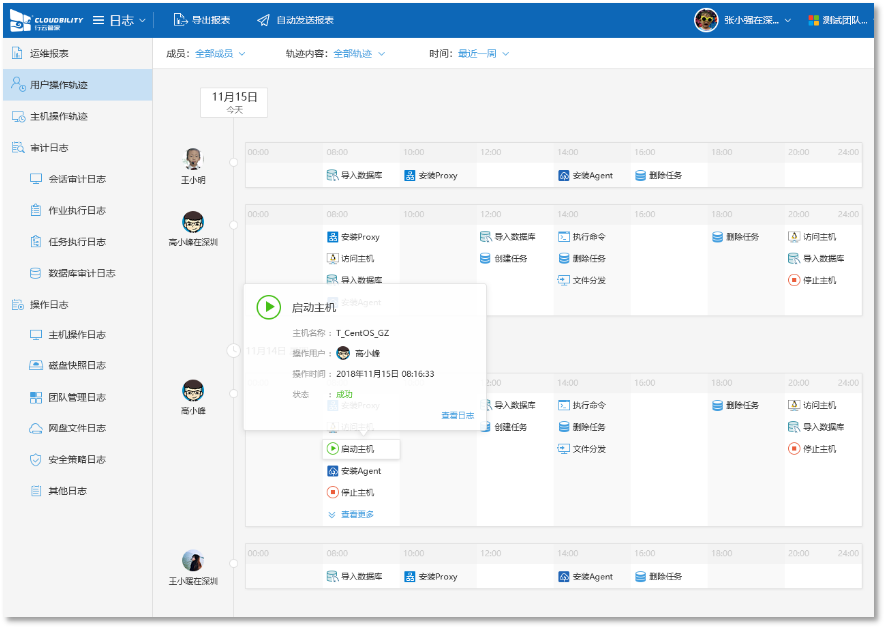
Task: Open the 时间 最近一周 dropdown
Action: [483, 53]
